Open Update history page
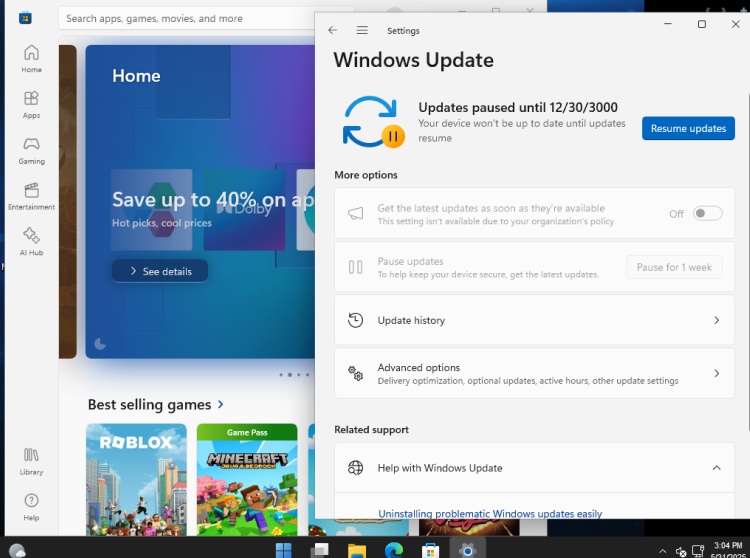The height and width of the screenshot is (558, 750). tap(534, 320)
